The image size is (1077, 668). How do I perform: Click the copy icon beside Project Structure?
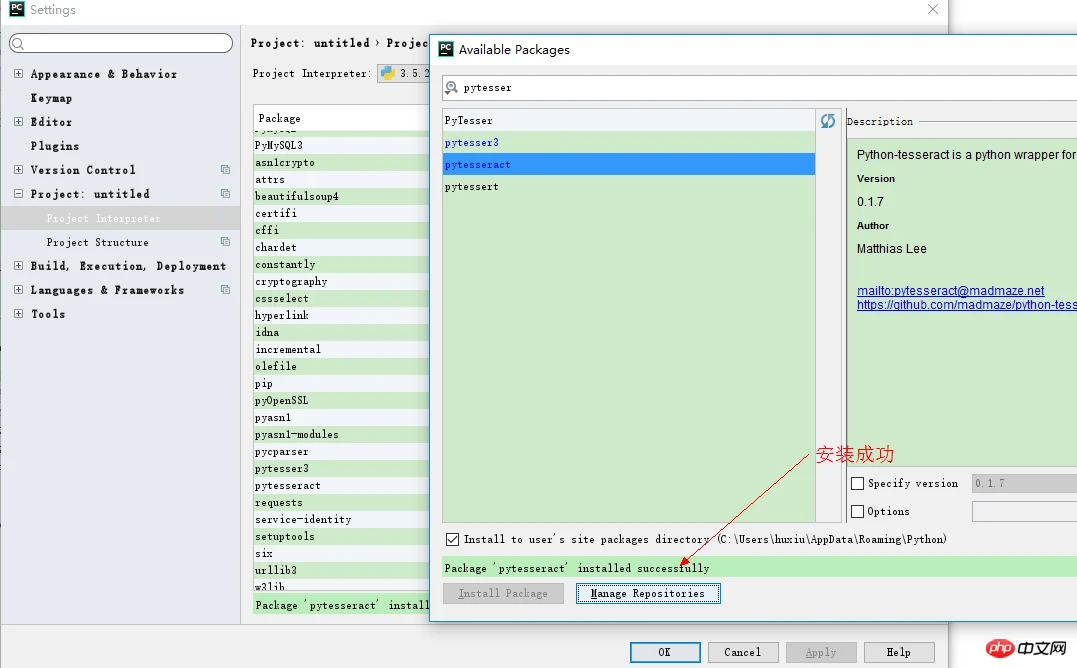(225, 242)
